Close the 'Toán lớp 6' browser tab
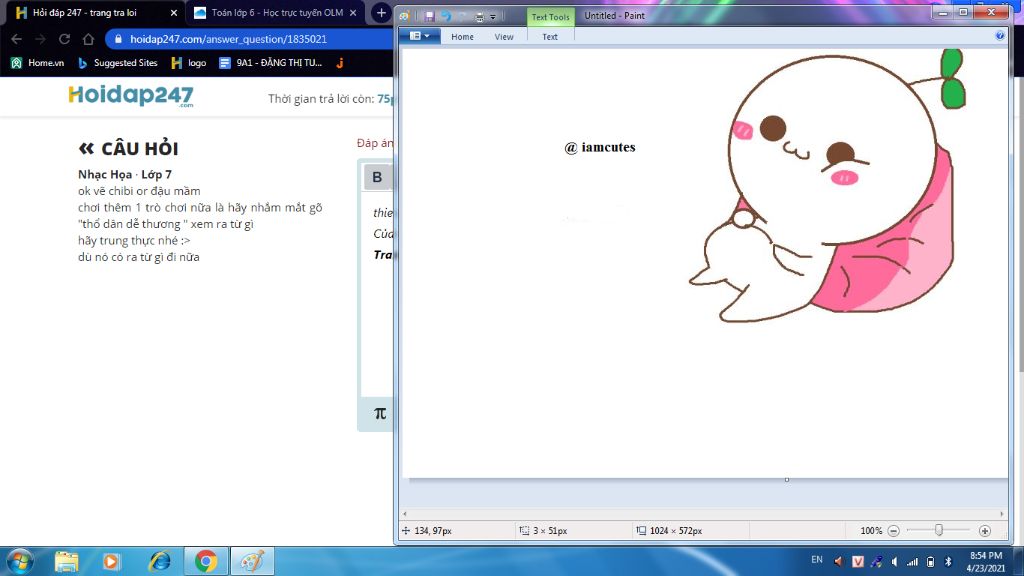The width and height of the screenshot is (1024, 576). click(x=353, y=13)
